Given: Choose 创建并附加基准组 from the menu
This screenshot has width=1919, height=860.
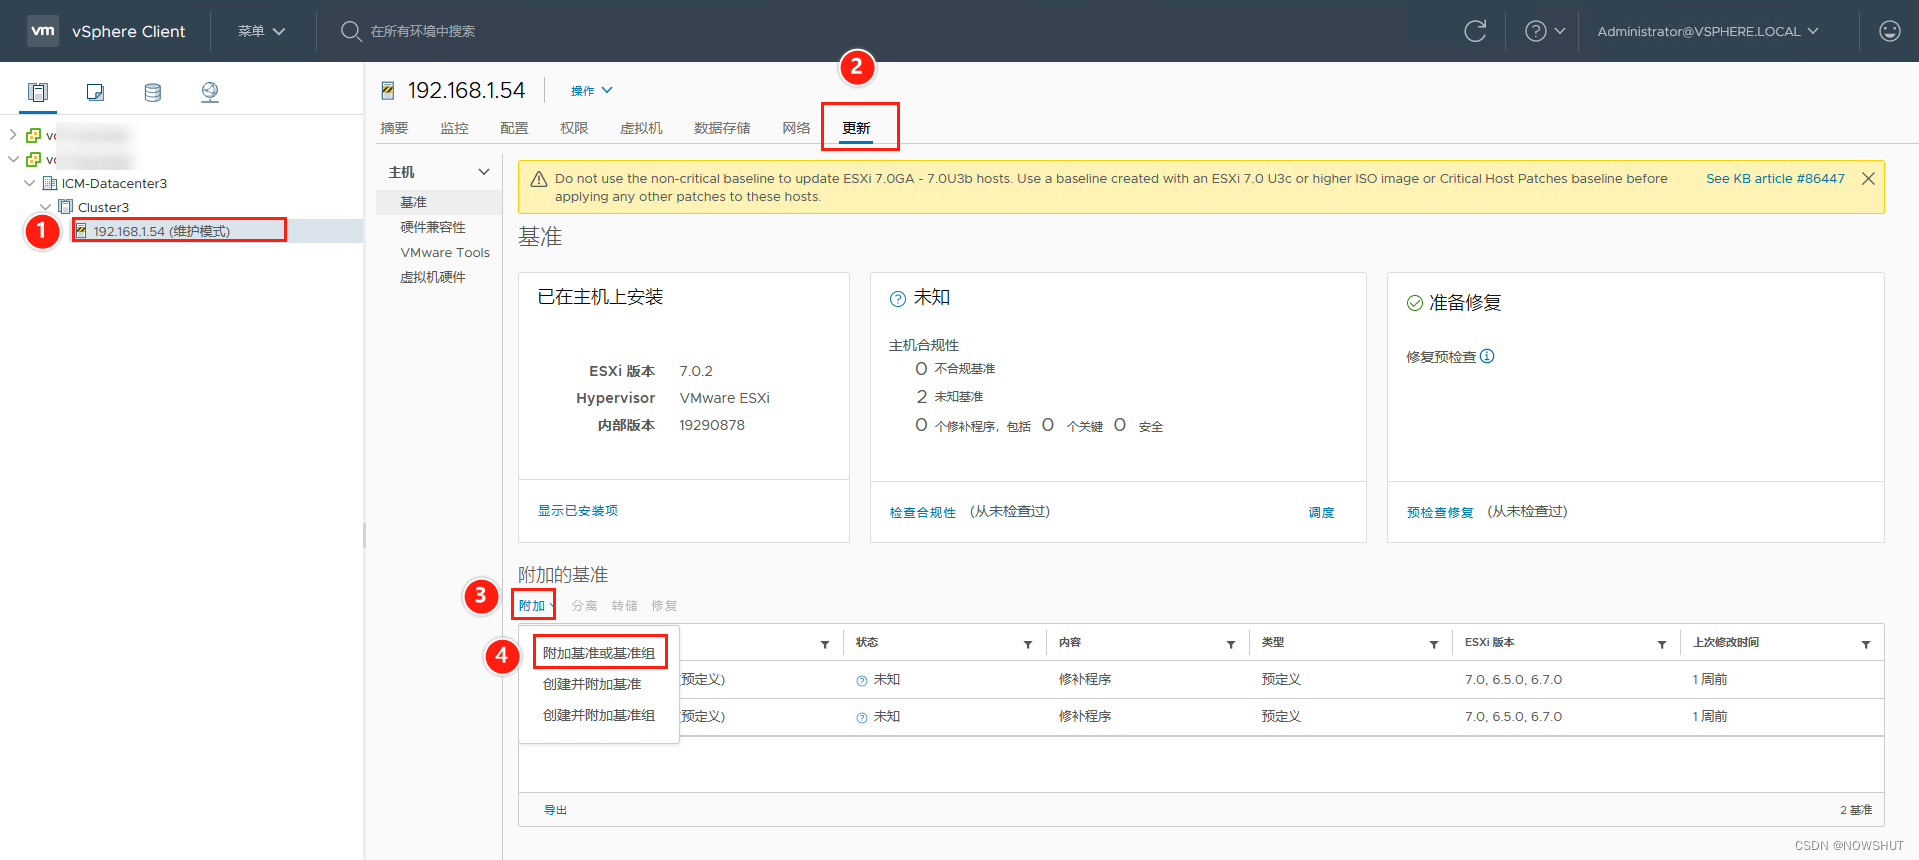Looking at the screenshot, I should pos(599,715).
